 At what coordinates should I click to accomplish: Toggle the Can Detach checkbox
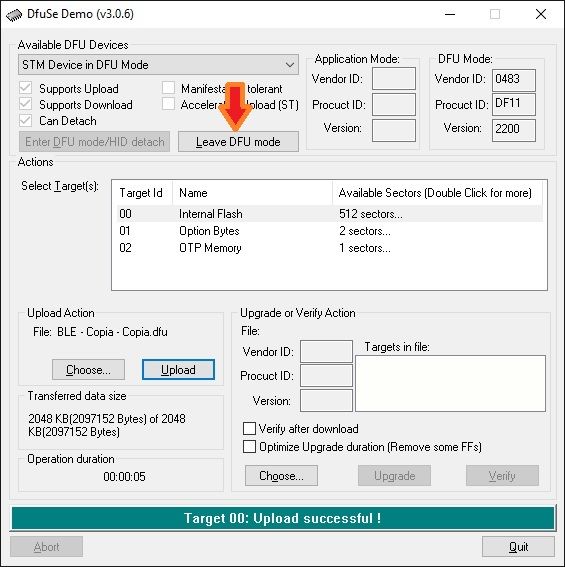[x=25, y=120]
